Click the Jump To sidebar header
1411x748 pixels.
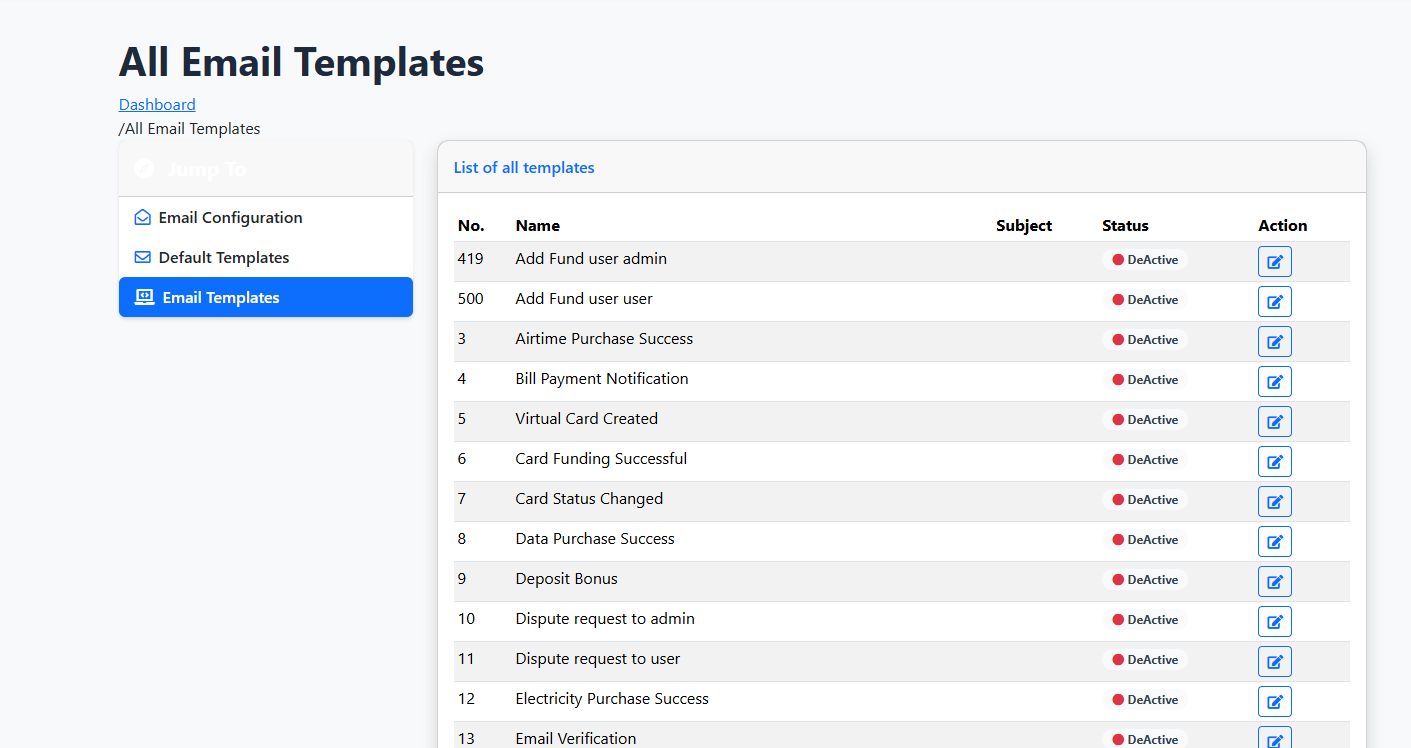point(206,169)
